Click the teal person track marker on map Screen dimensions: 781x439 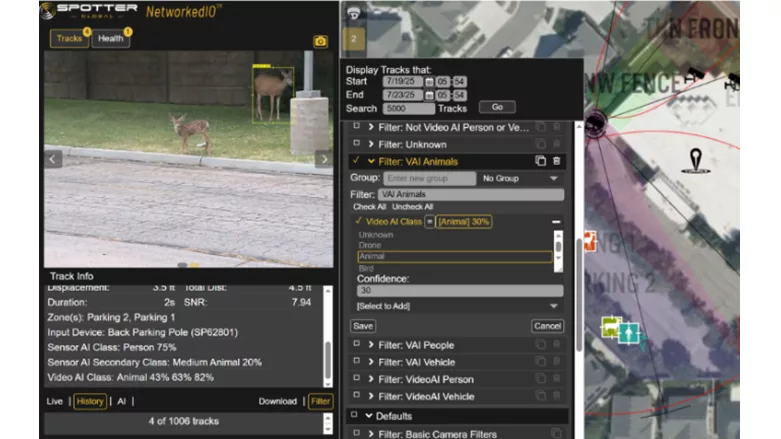tap(629, 333)
